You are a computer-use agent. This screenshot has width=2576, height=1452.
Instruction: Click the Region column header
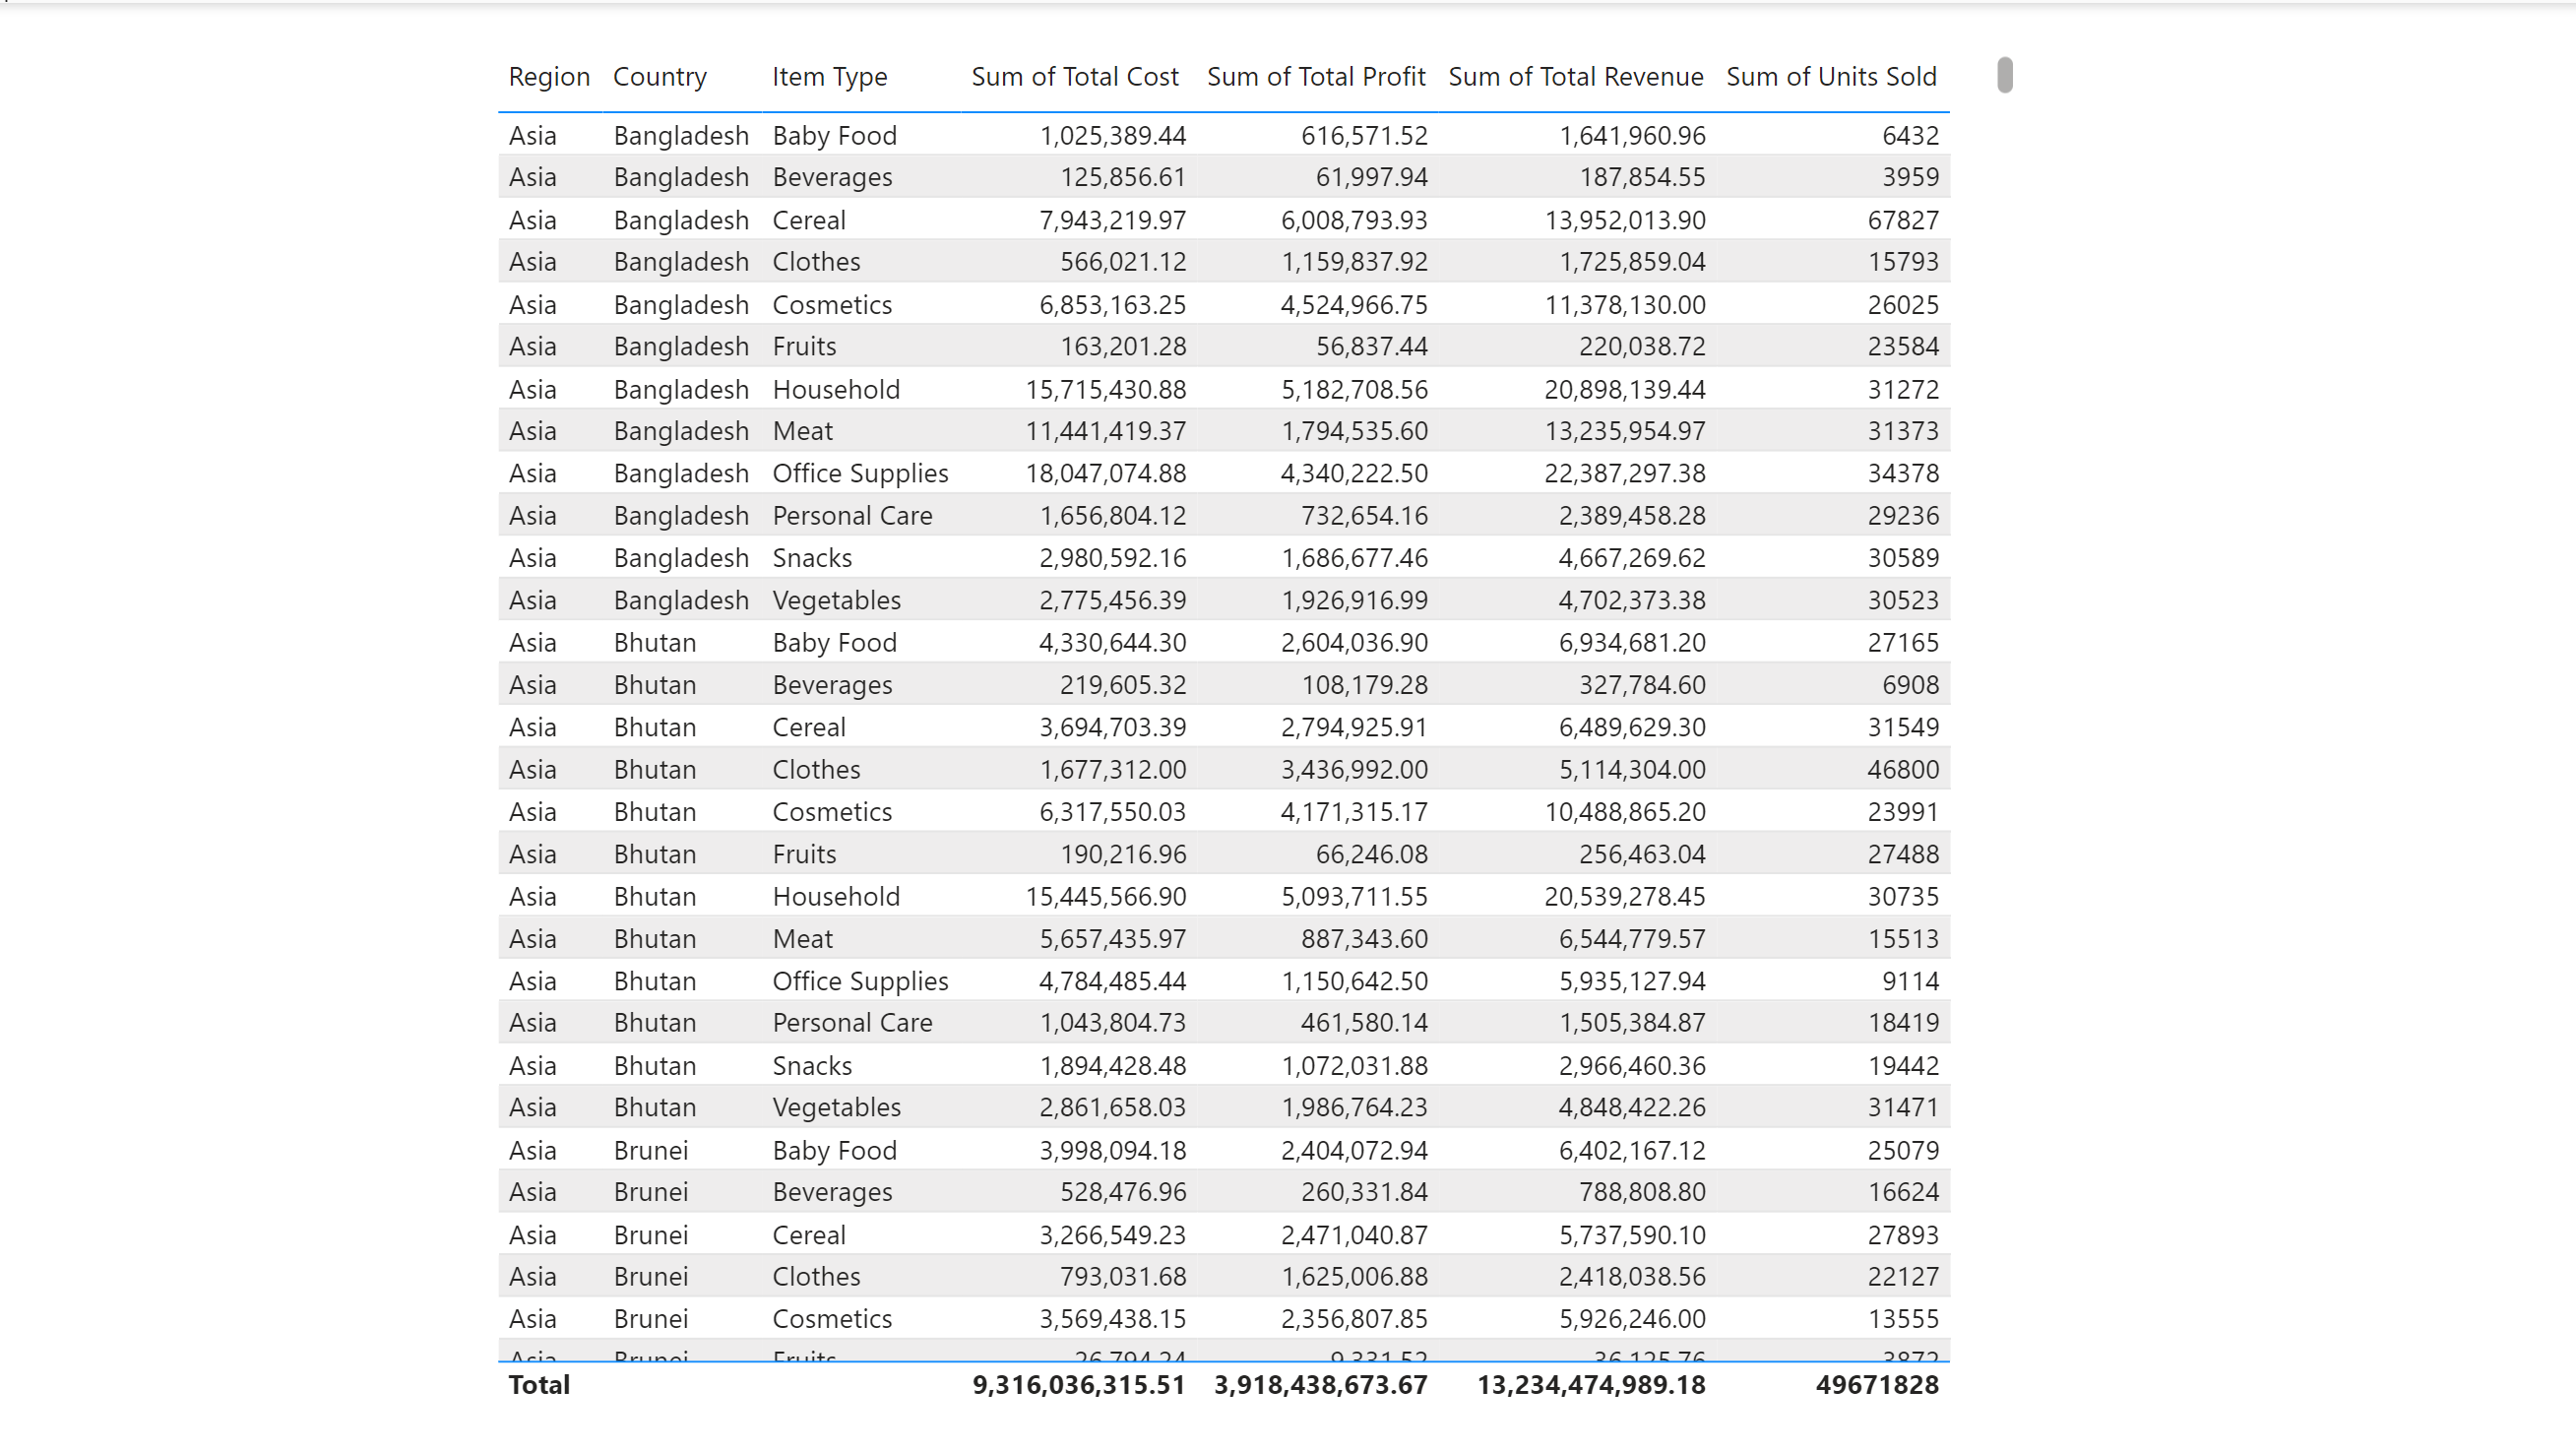coord(549,77)
